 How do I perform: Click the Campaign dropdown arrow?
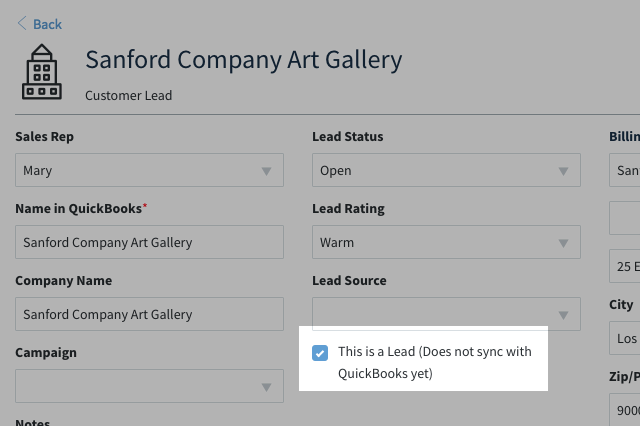pos(267,387)
